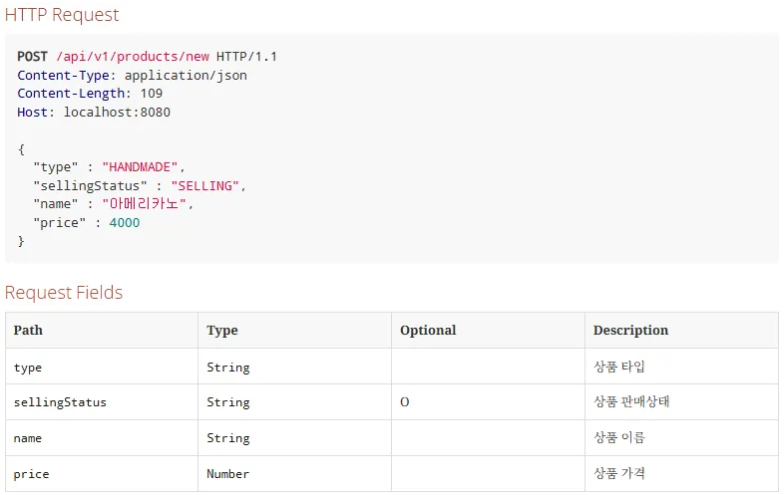The width and height of the screenshot is (784, 495).
Task: Select the sellingStatus path cell
Action: pyautogui.click(x=60, y=402)
